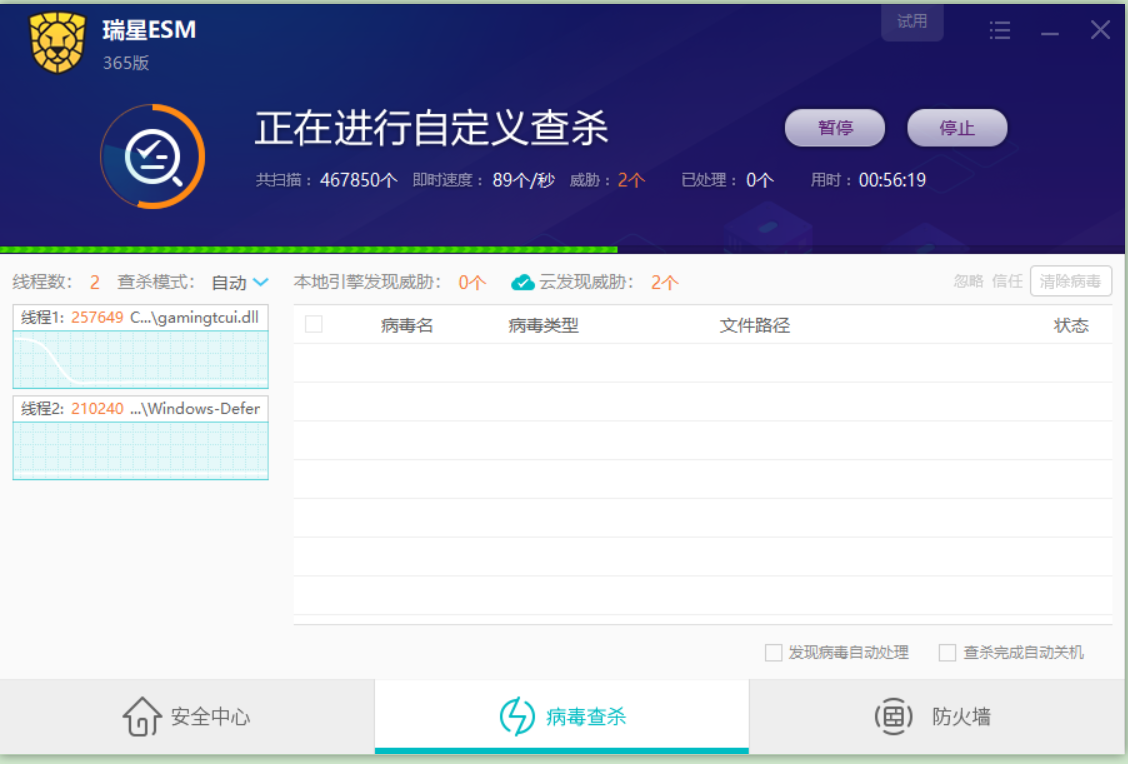
Task: Click the cloud icon beside 云发现威胁
Action: click(x=523, y=283)
